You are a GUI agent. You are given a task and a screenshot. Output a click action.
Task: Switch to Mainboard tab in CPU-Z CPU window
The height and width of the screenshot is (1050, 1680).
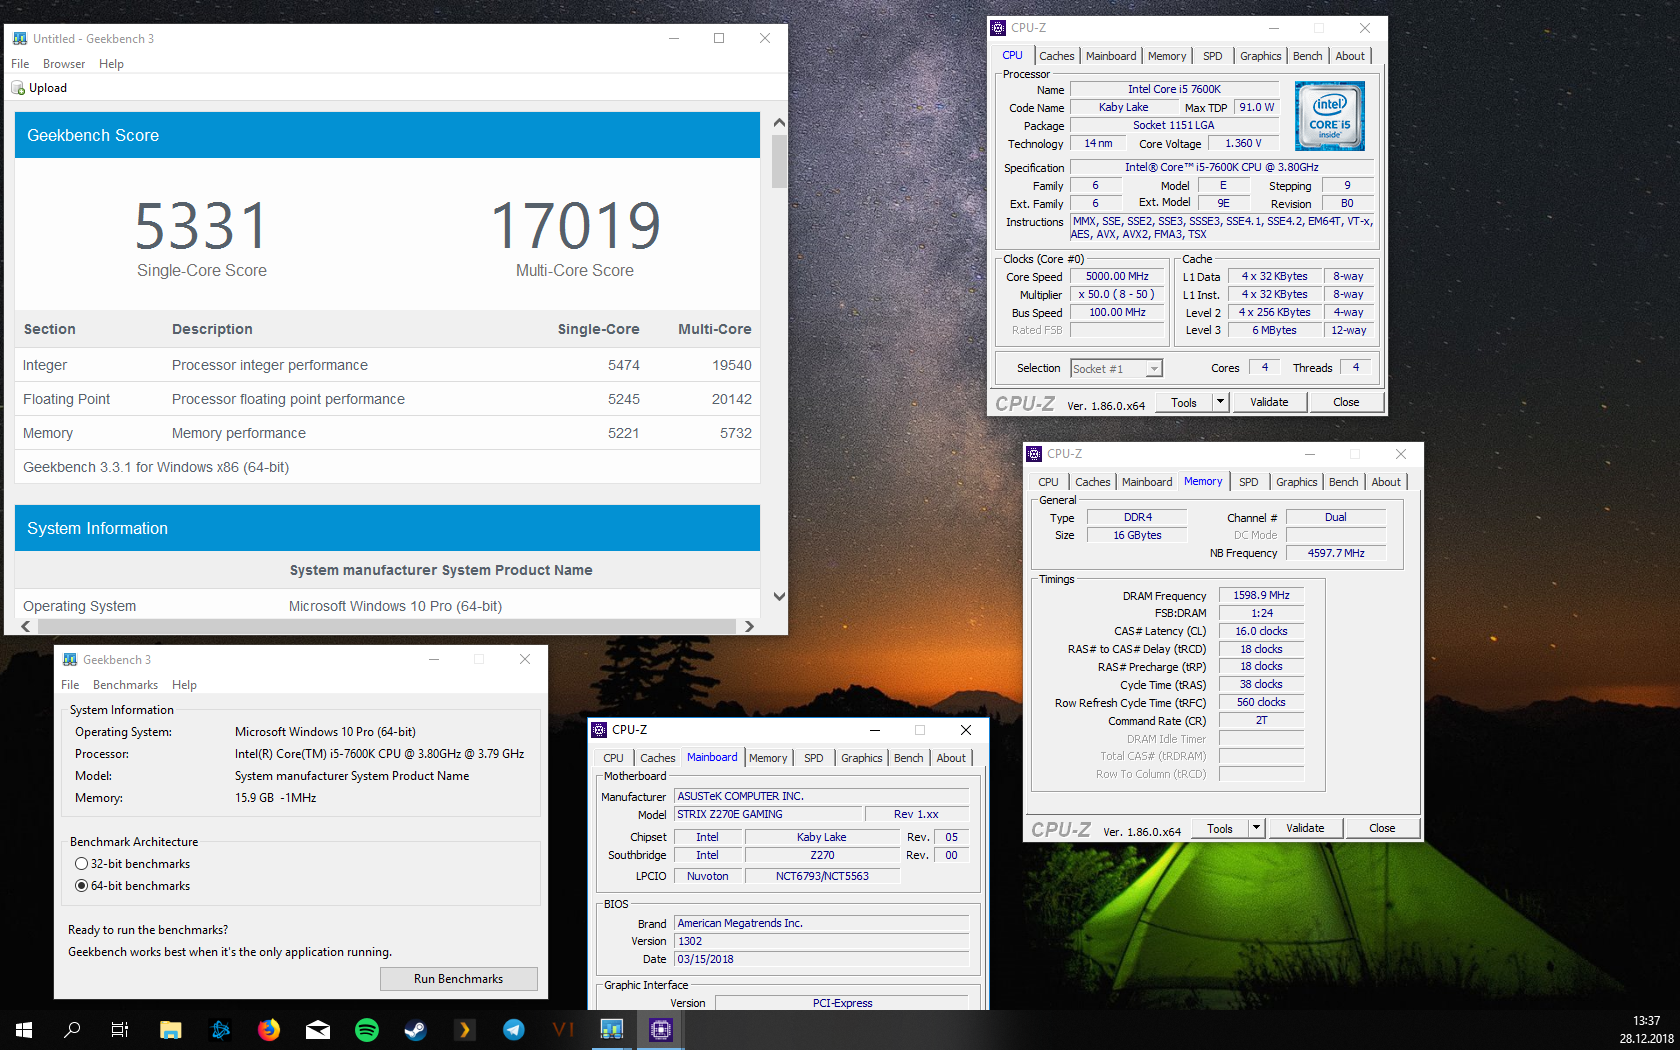pyautogui.click(x=1111, y=56)
